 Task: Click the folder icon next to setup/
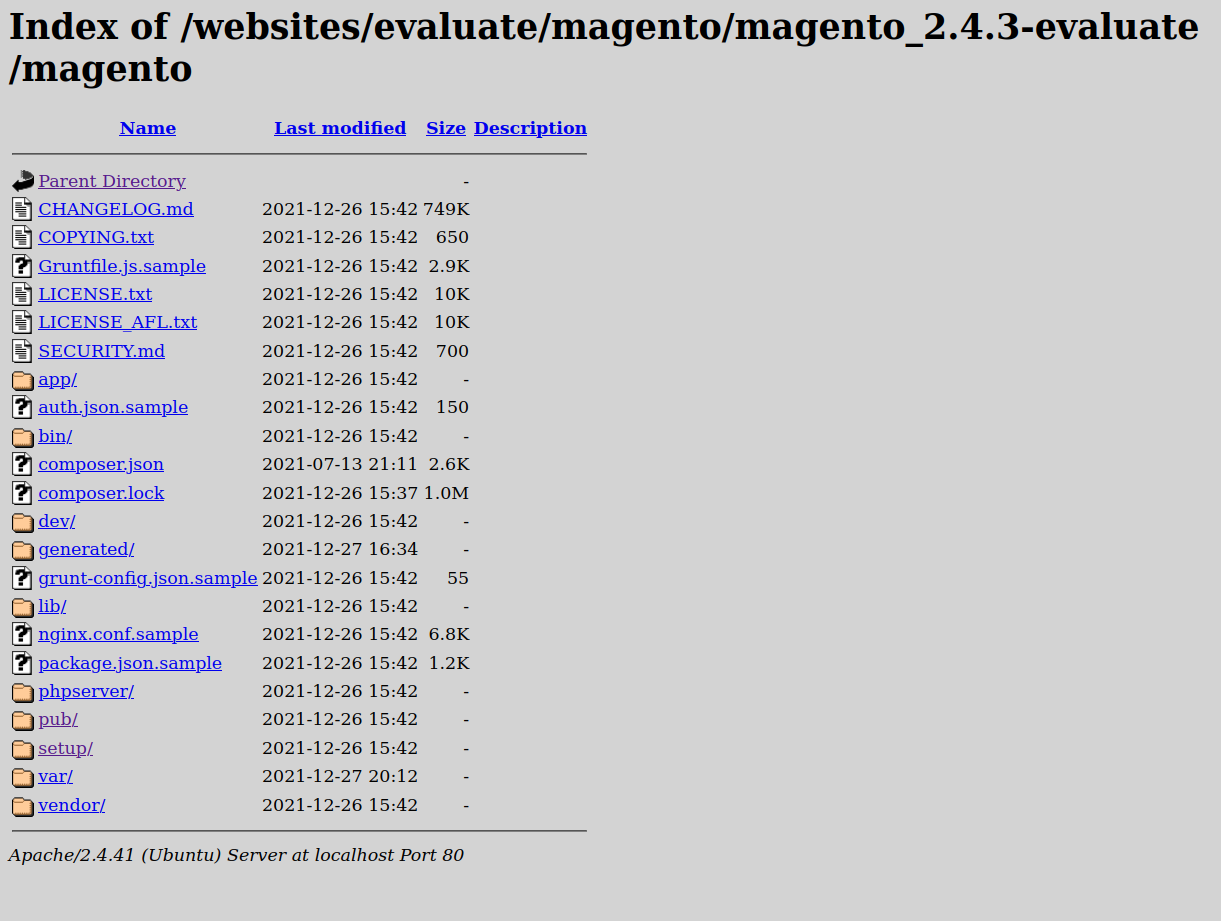(x=22, y=747)
